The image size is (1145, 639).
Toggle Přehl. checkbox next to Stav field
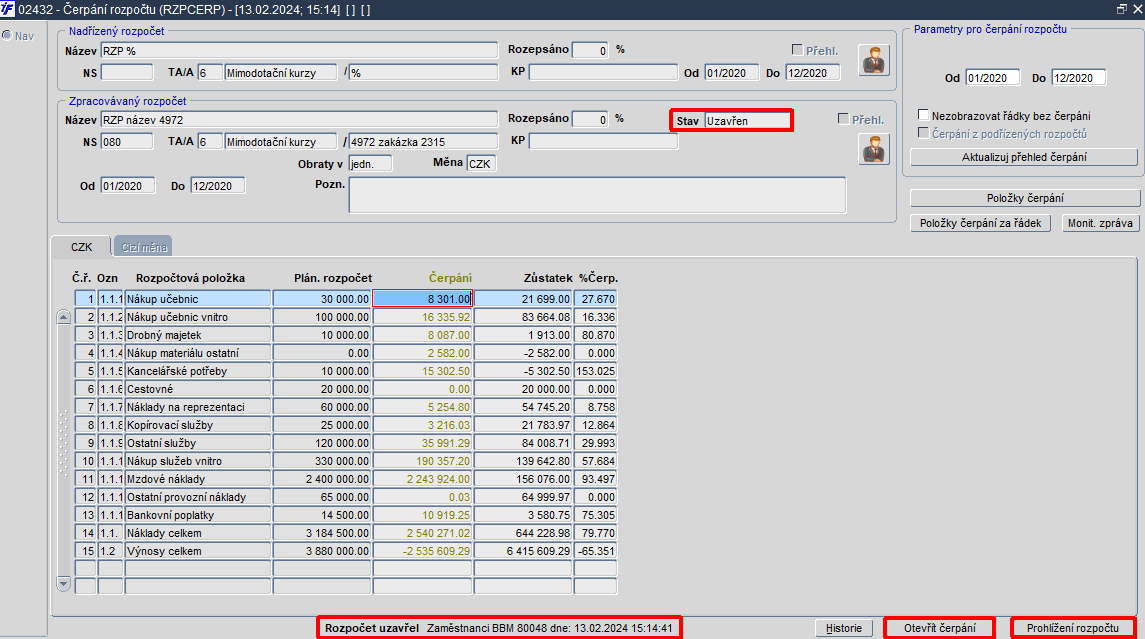pyautogui.click(x=843, y=118)
